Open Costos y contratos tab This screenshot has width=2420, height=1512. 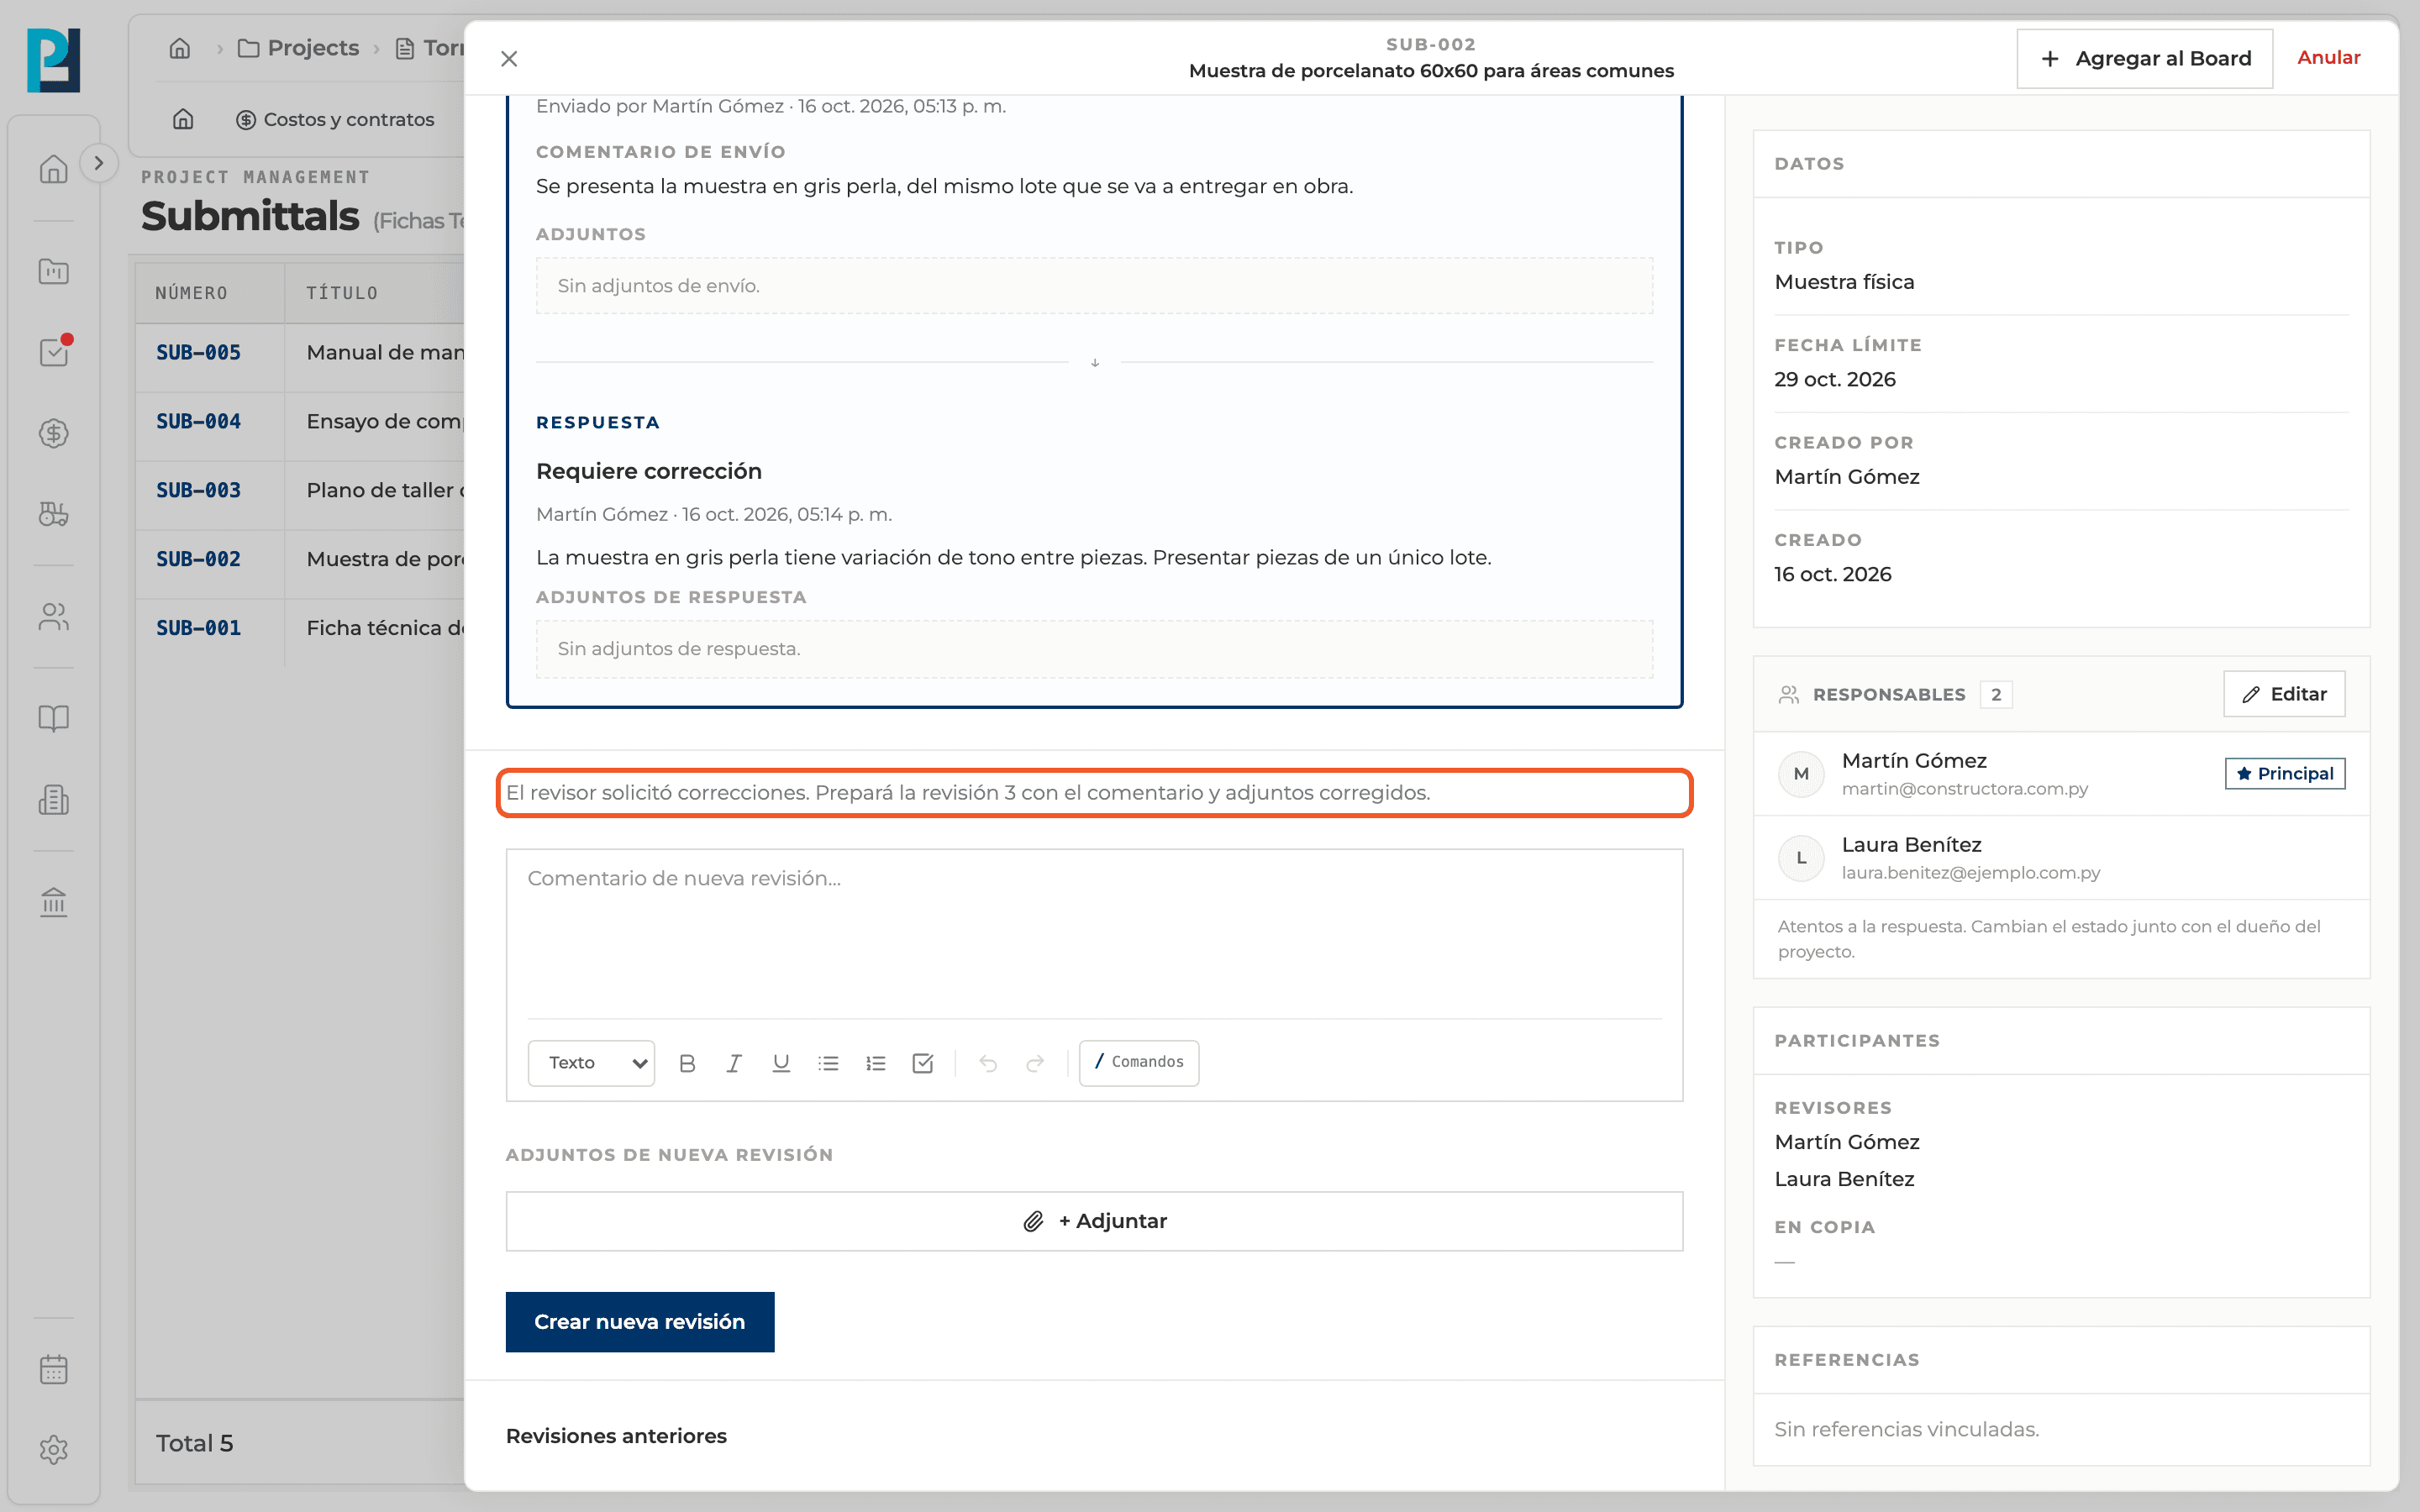(335, 119)
